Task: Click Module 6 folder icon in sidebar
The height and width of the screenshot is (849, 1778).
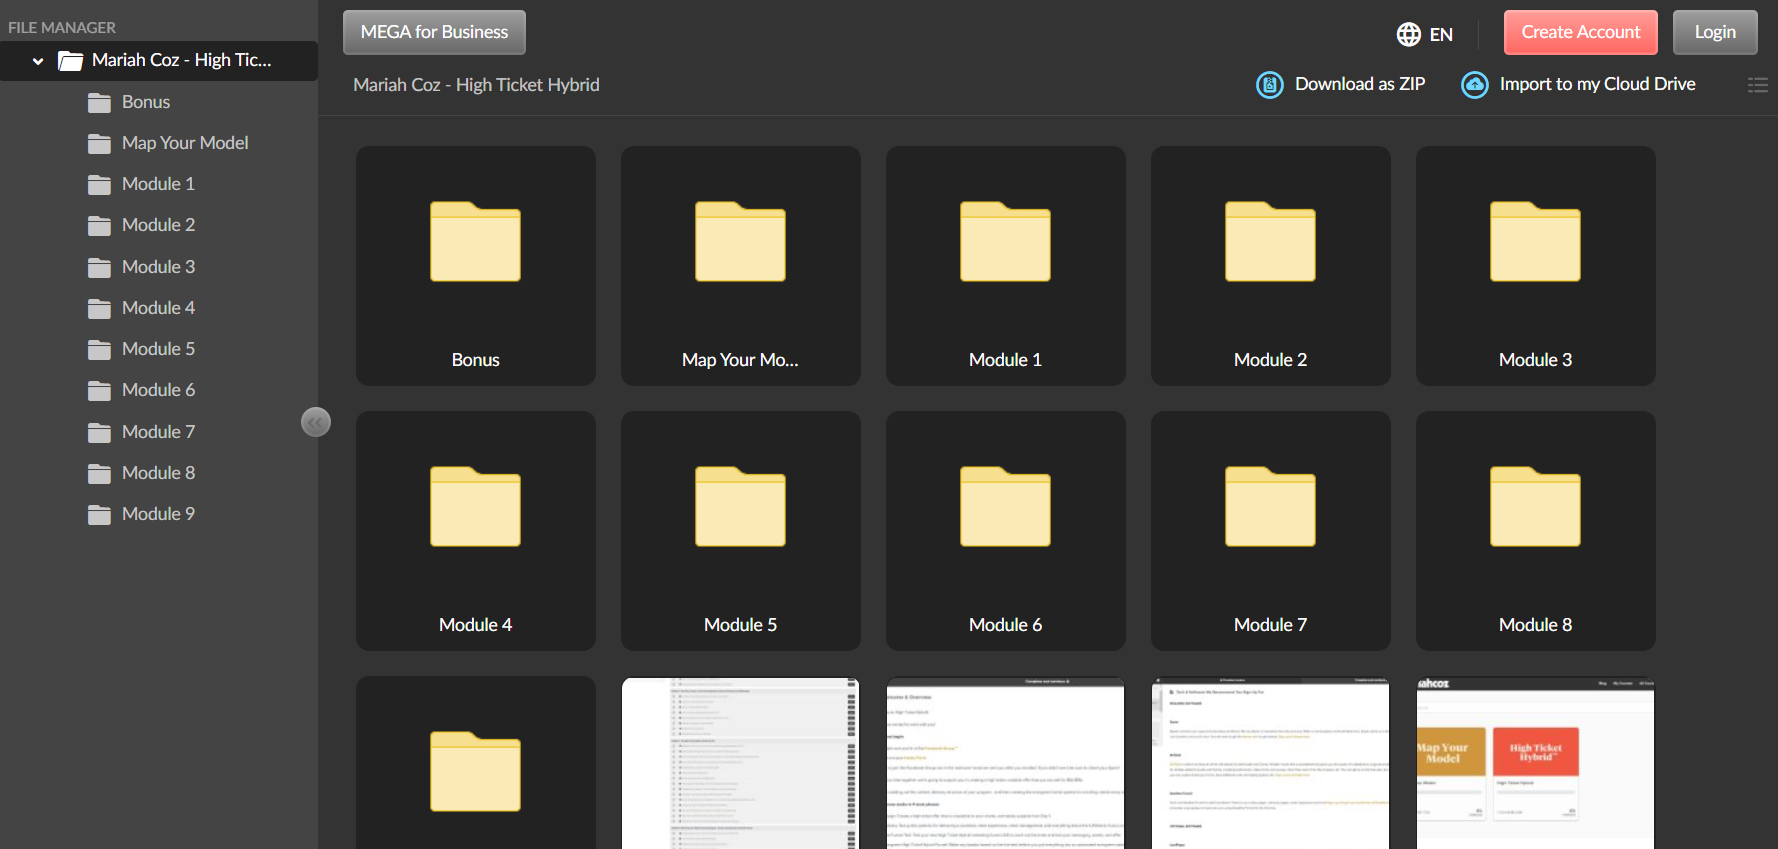Action: tap(99, 391)
